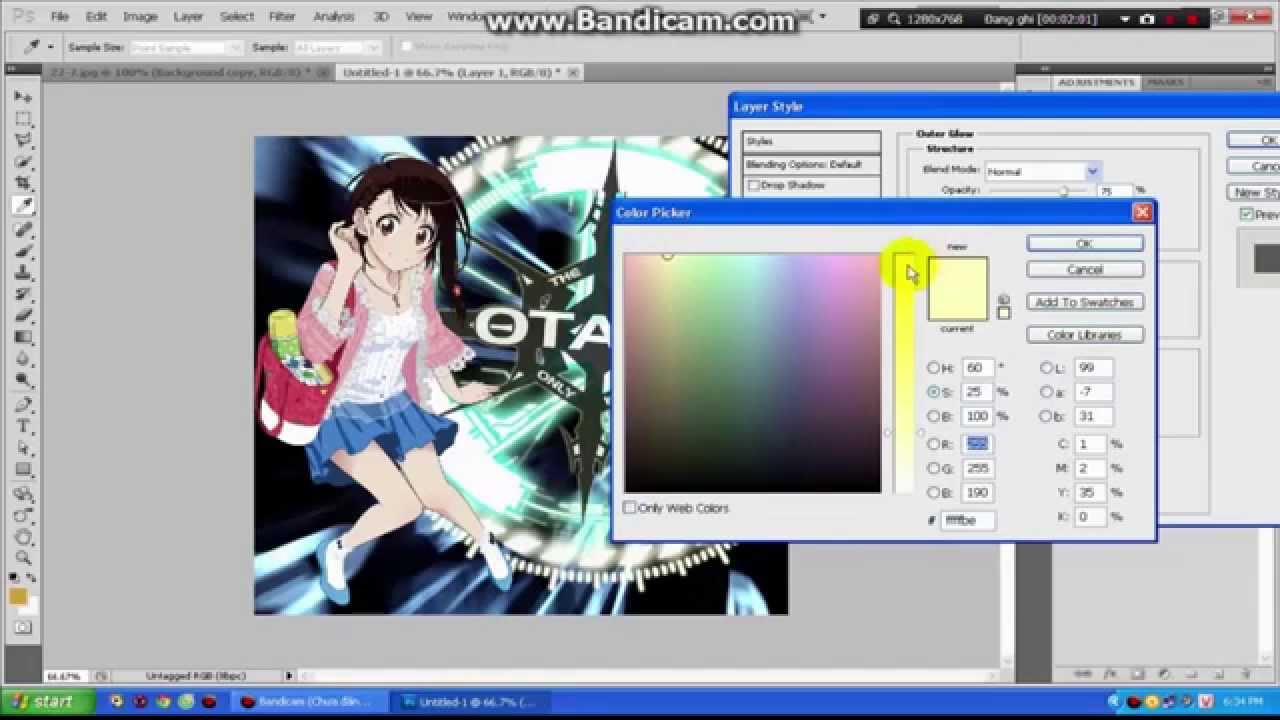Screen dimensions: 1280x720
Task: Select the R red radio button
Action: 934,444
